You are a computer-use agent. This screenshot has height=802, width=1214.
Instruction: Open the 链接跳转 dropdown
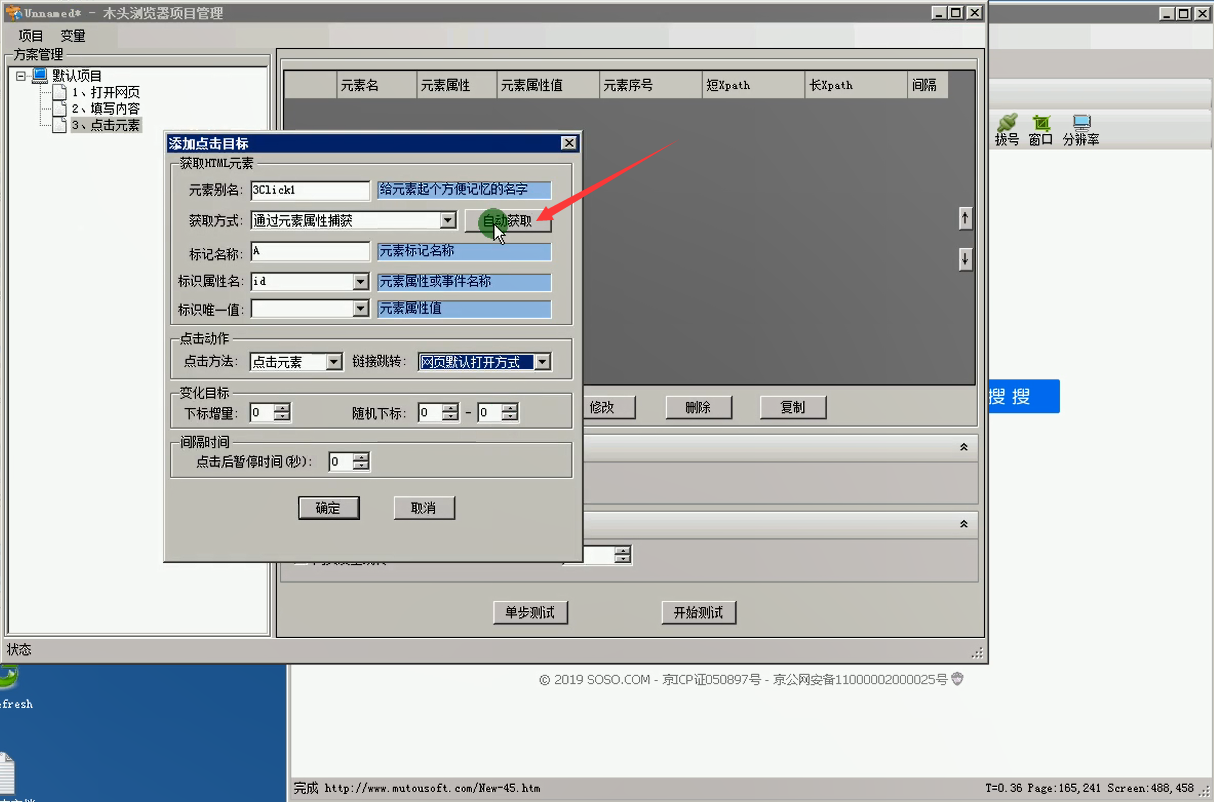pos(542,362)
